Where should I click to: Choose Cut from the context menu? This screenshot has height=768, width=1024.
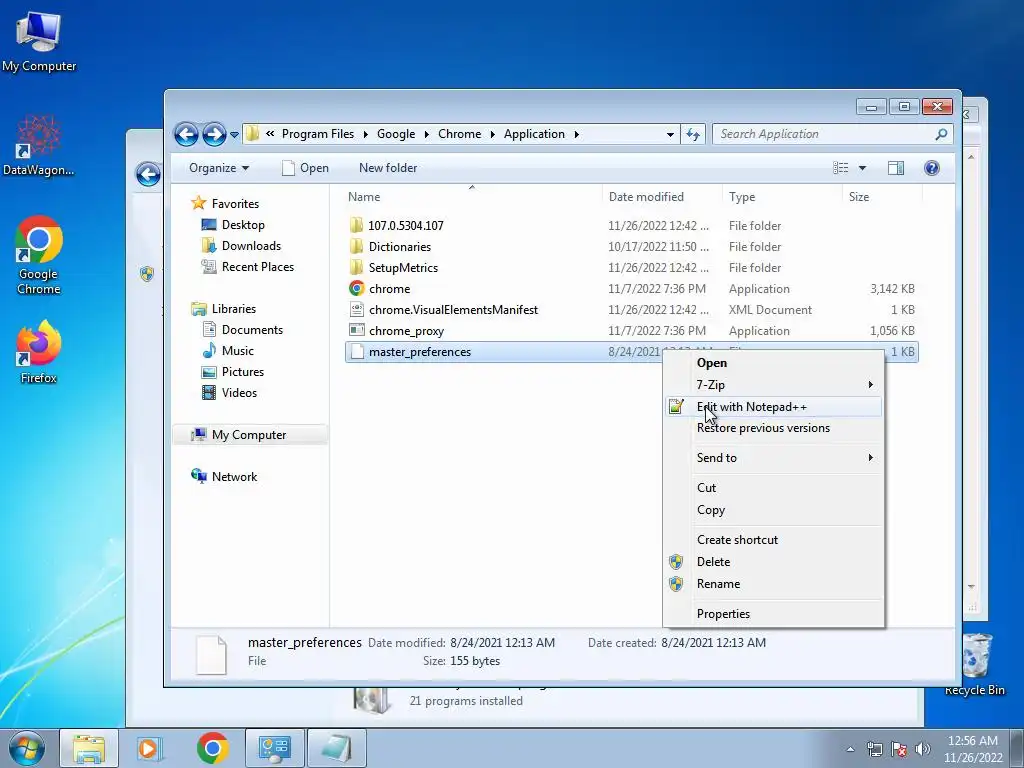[x=773, y=488]
